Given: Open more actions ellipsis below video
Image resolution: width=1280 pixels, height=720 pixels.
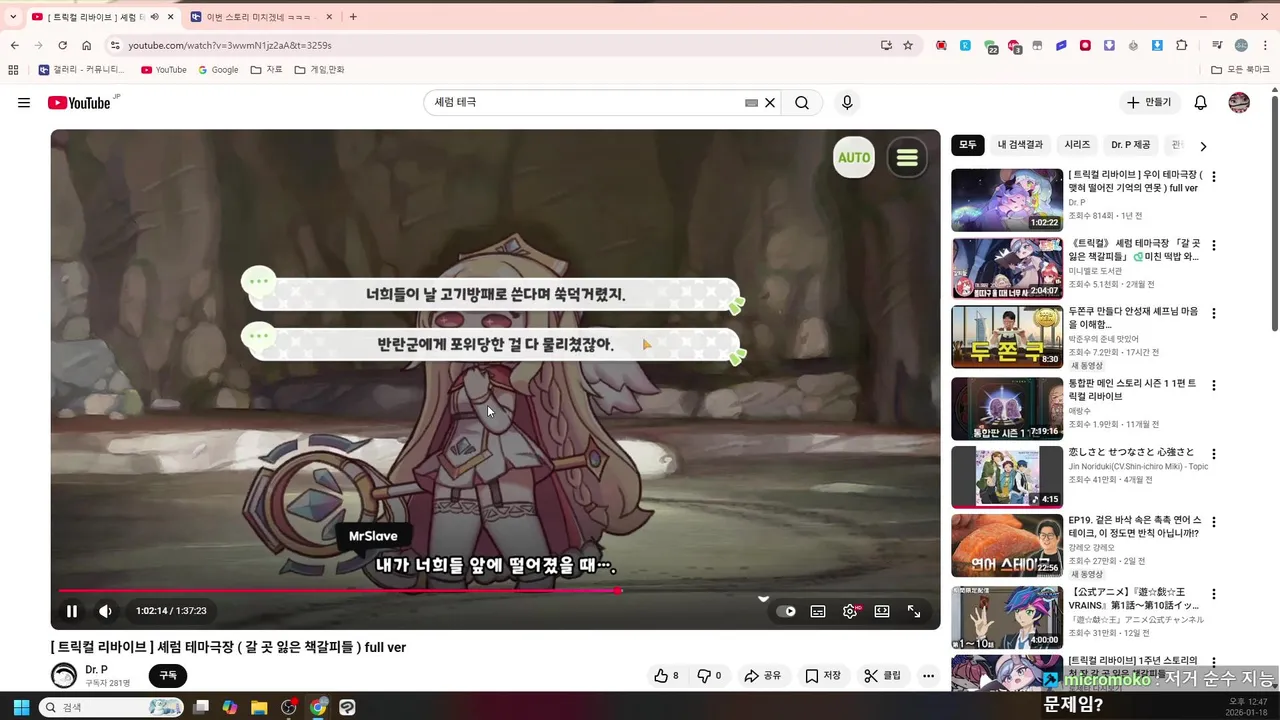Looking at the screenshot, I should coord(929,676).
